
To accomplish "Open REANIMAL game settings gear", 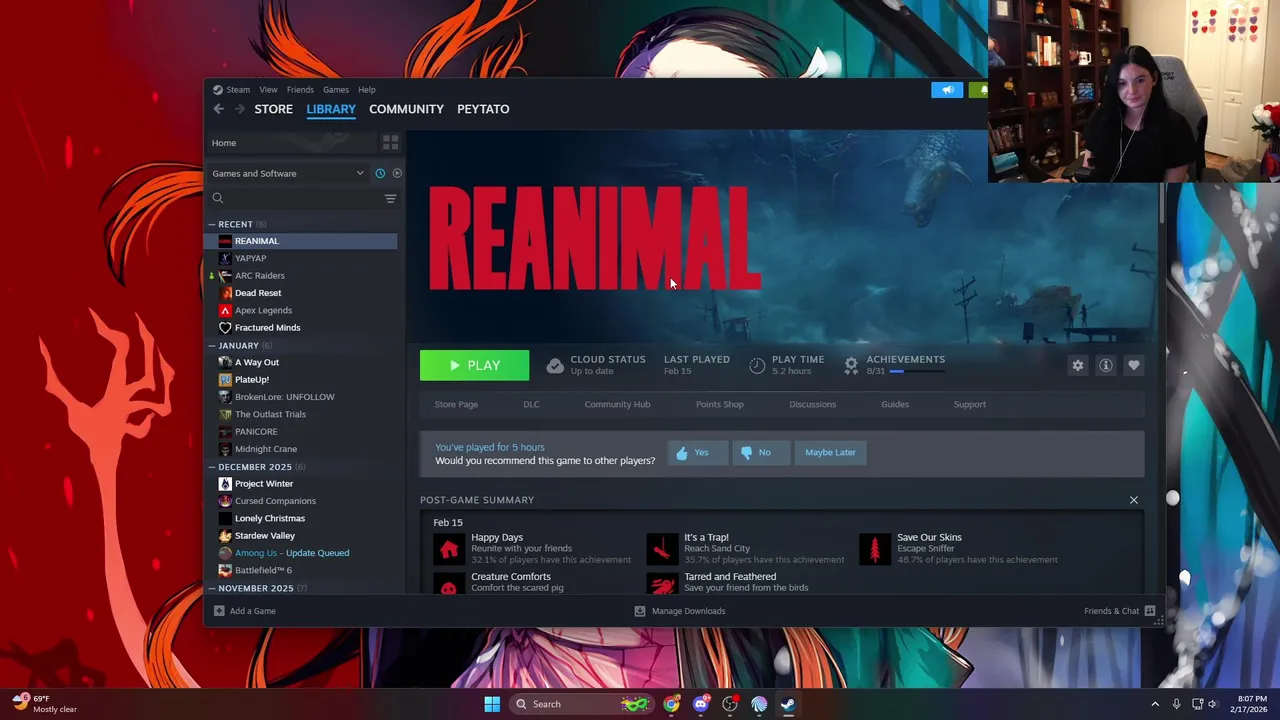I will [x=1078, y=366].
